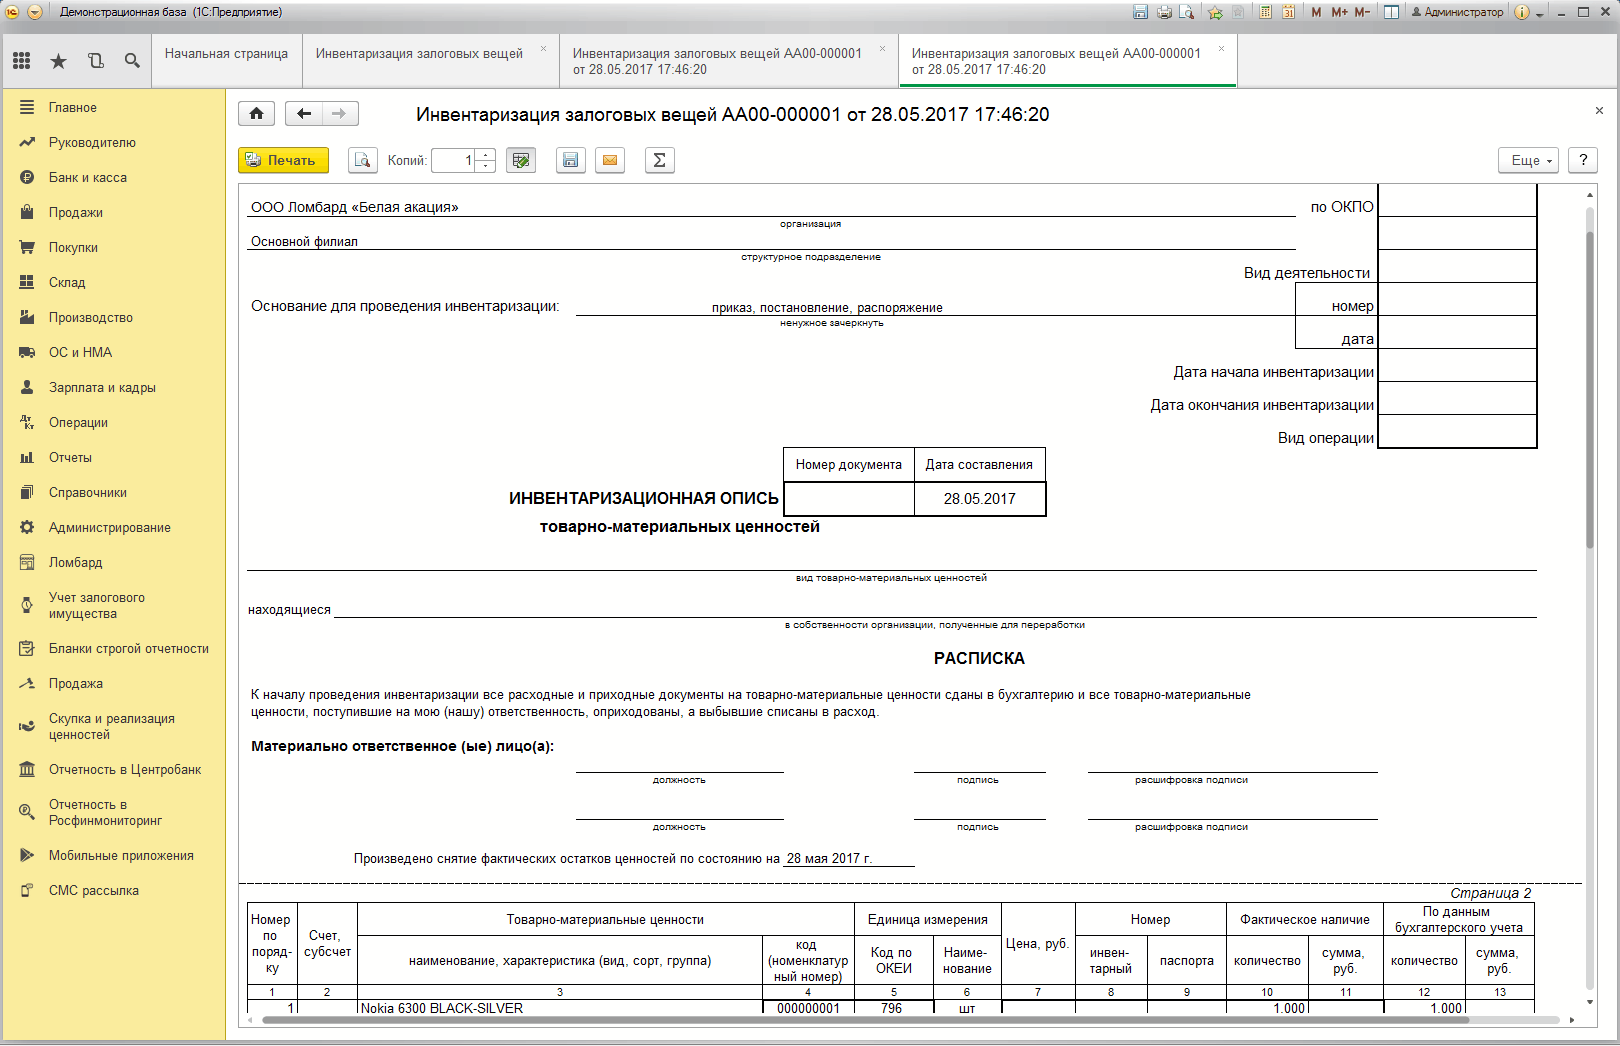The width and height of the screenshot is (1620, 1046).
Task: Open Учет залогового имущества section
Action: pos(113,605)
